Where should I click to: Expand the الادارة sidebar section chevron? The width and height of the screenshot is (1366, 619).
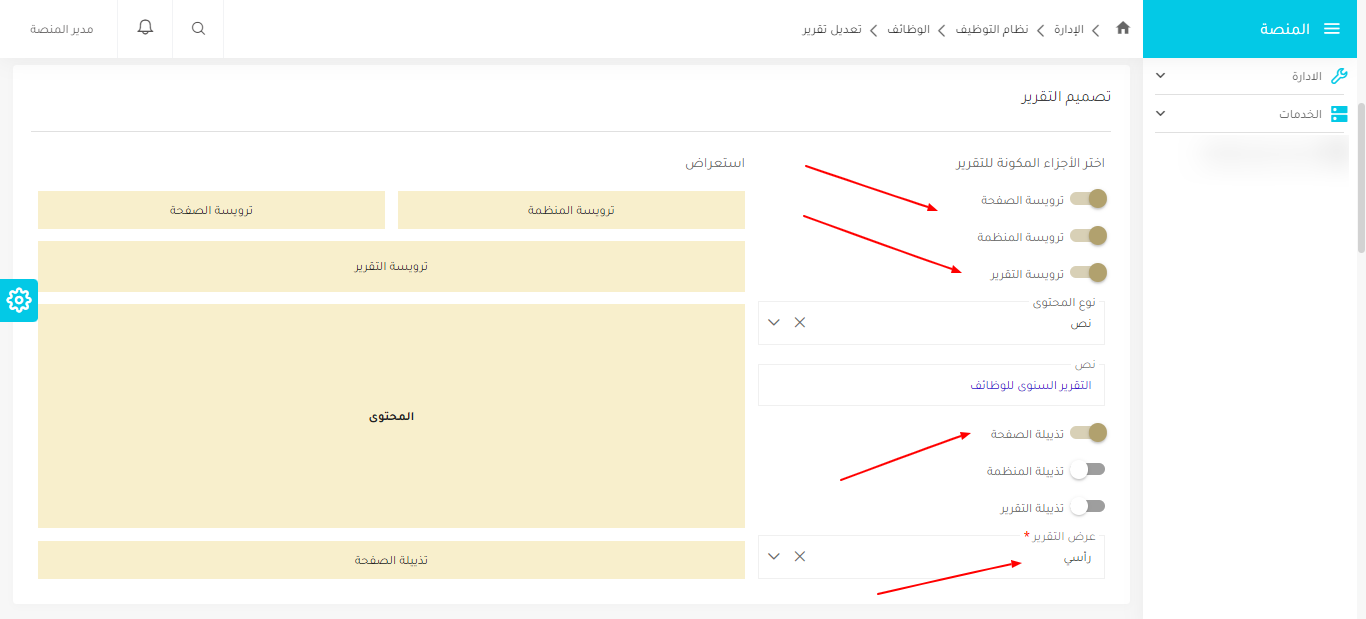click(1160, 76)
